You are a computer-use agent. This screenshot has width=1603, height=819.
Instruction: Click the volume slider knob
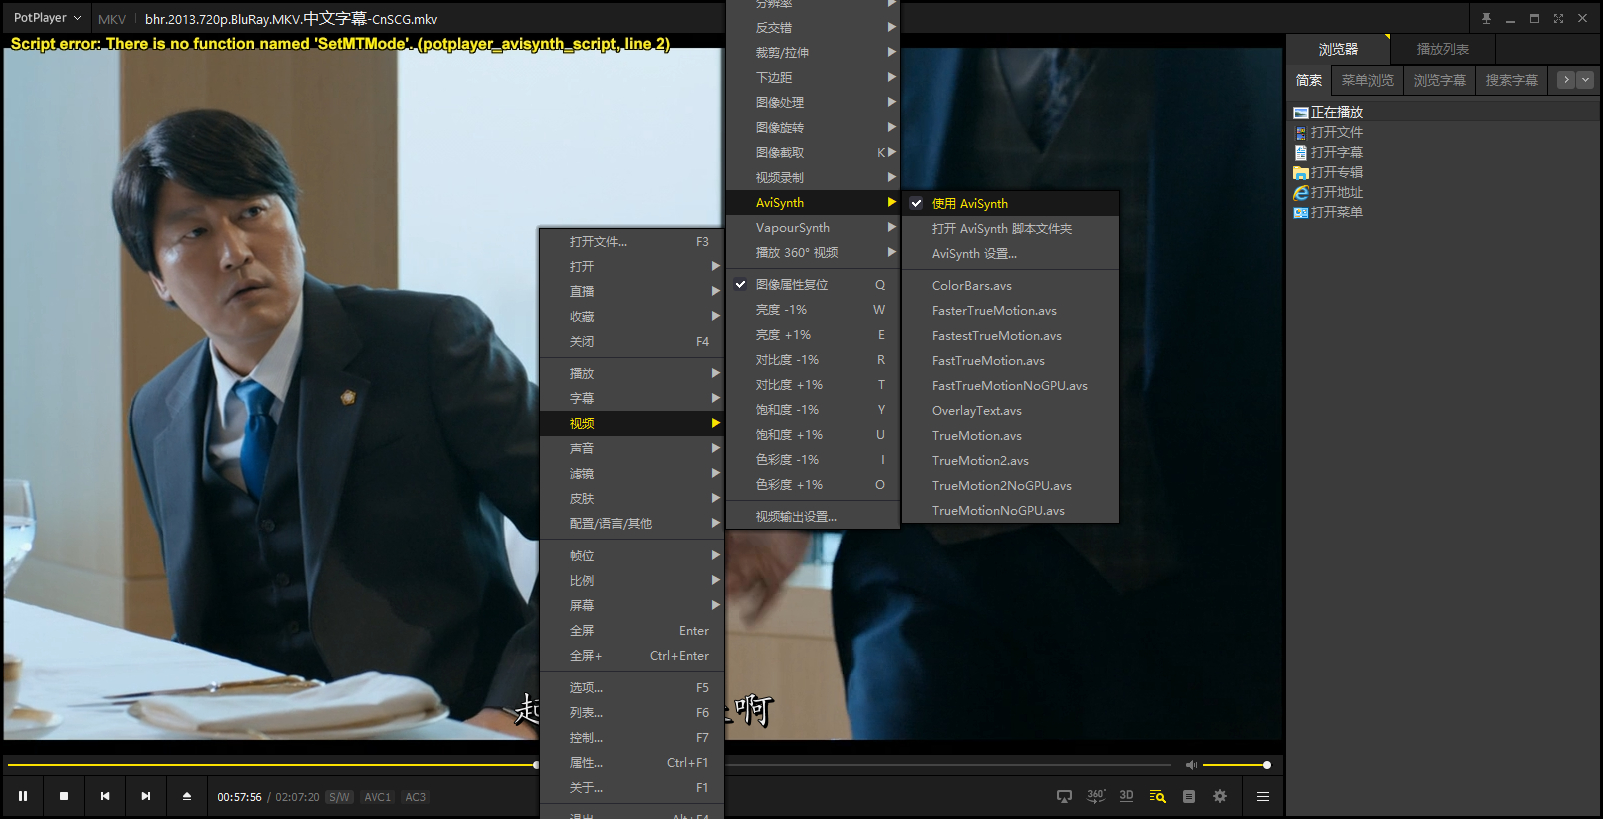[x=1267, y=765]
